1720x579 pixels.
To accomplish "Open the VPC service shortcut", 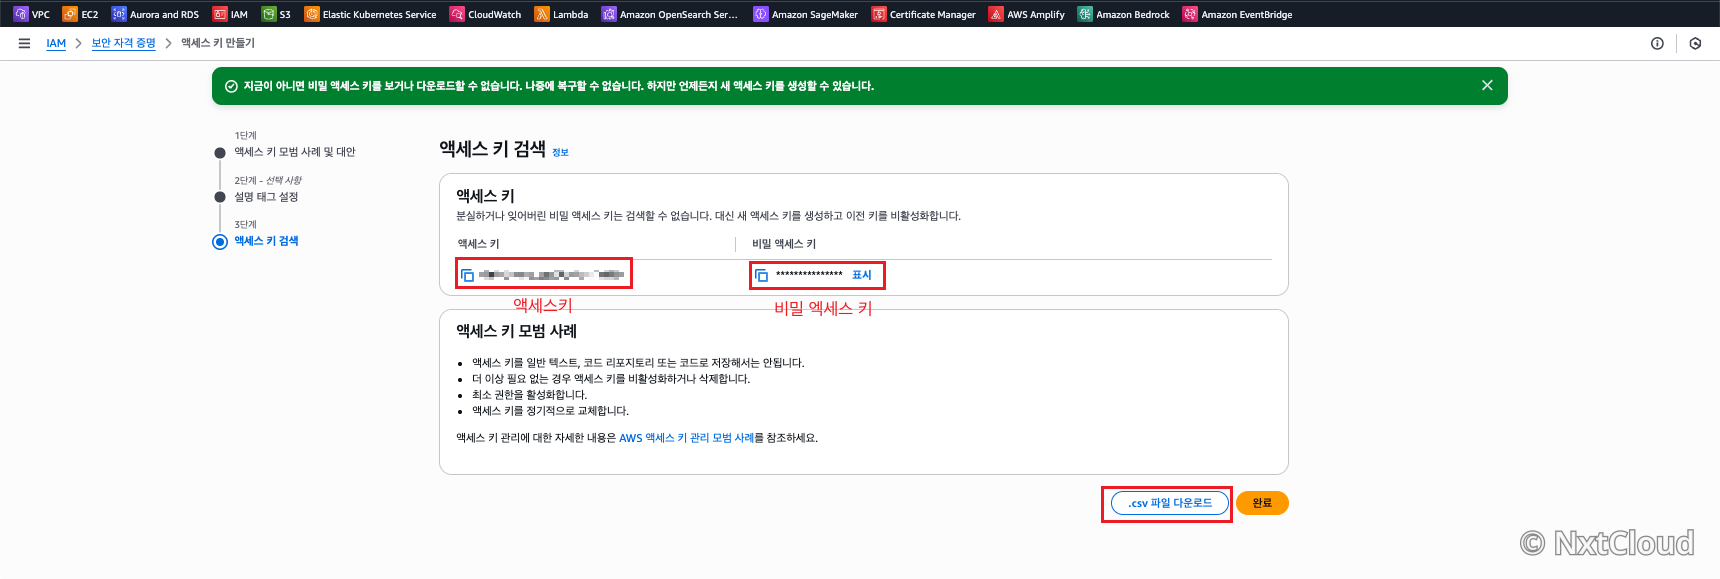I will 31,14.
